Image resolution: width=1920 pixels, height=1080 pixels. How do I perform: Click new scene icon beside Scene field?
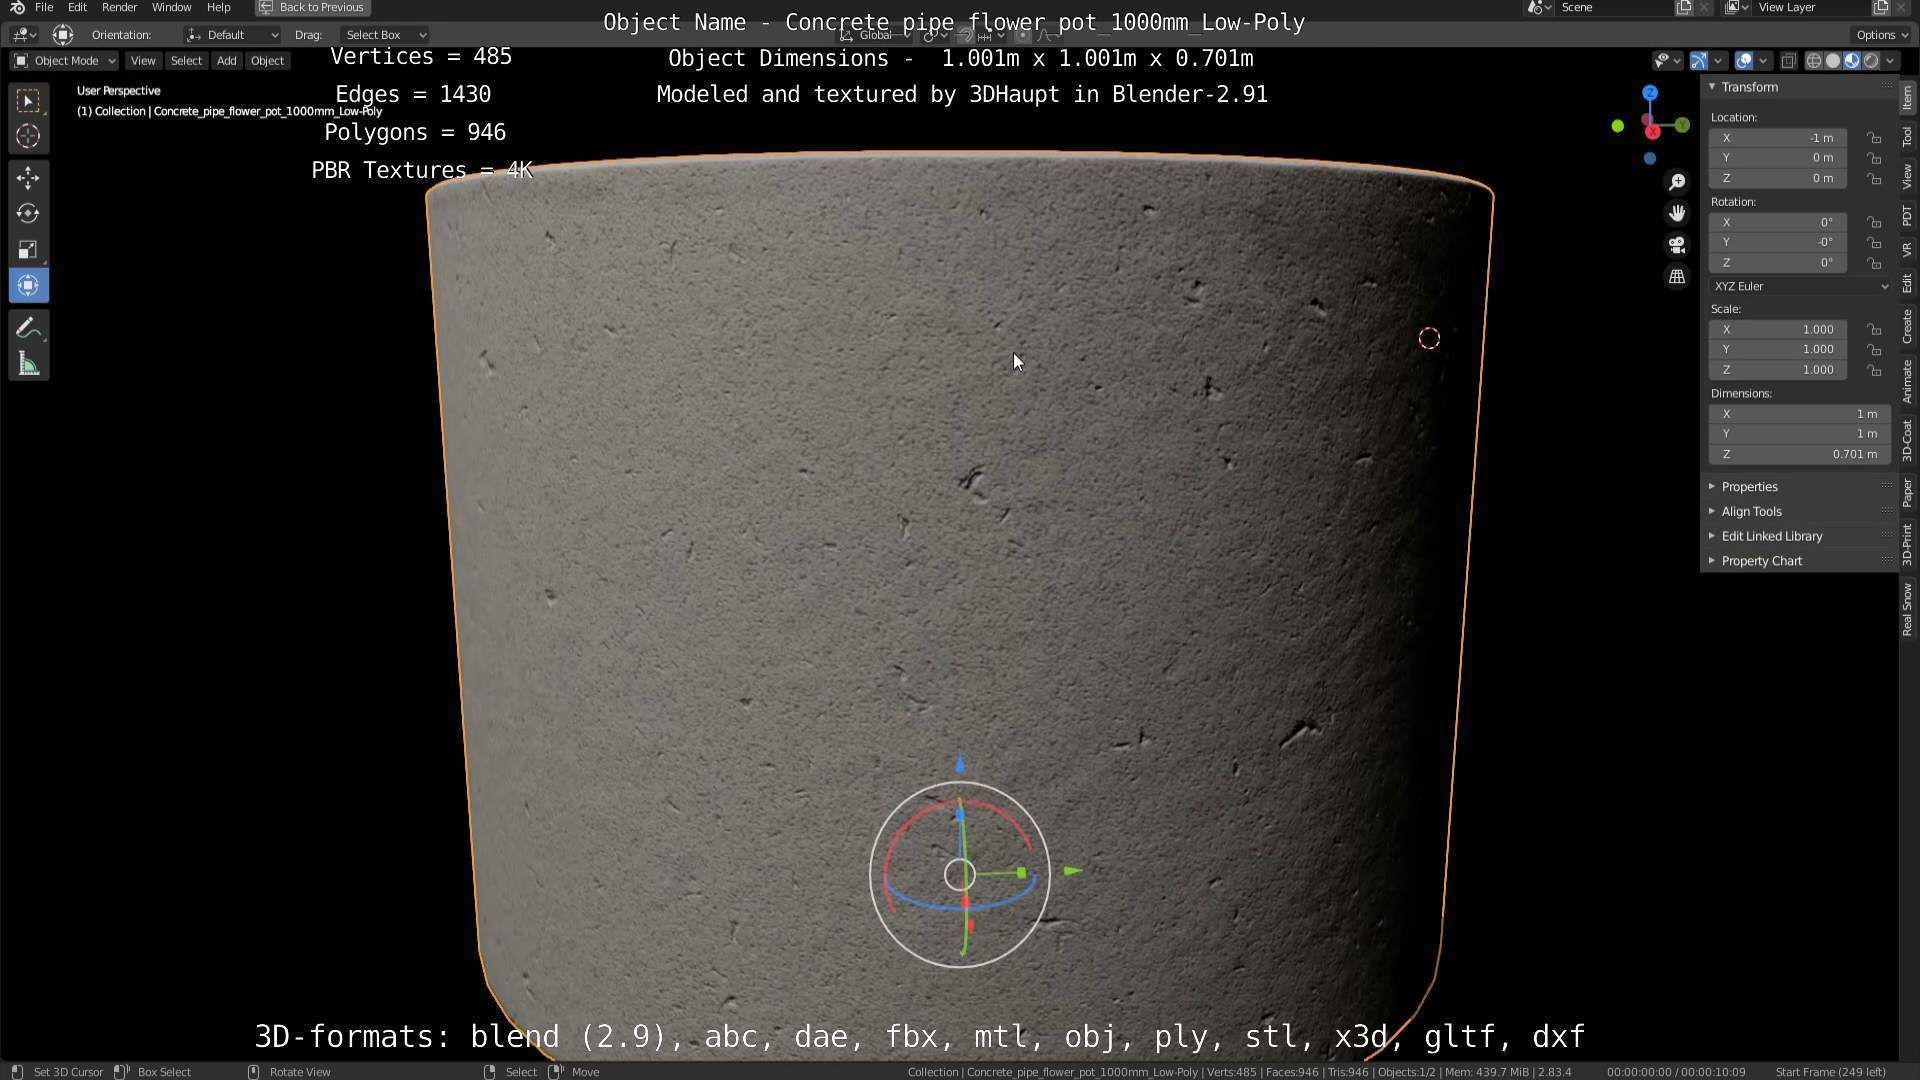point(1684,7)
